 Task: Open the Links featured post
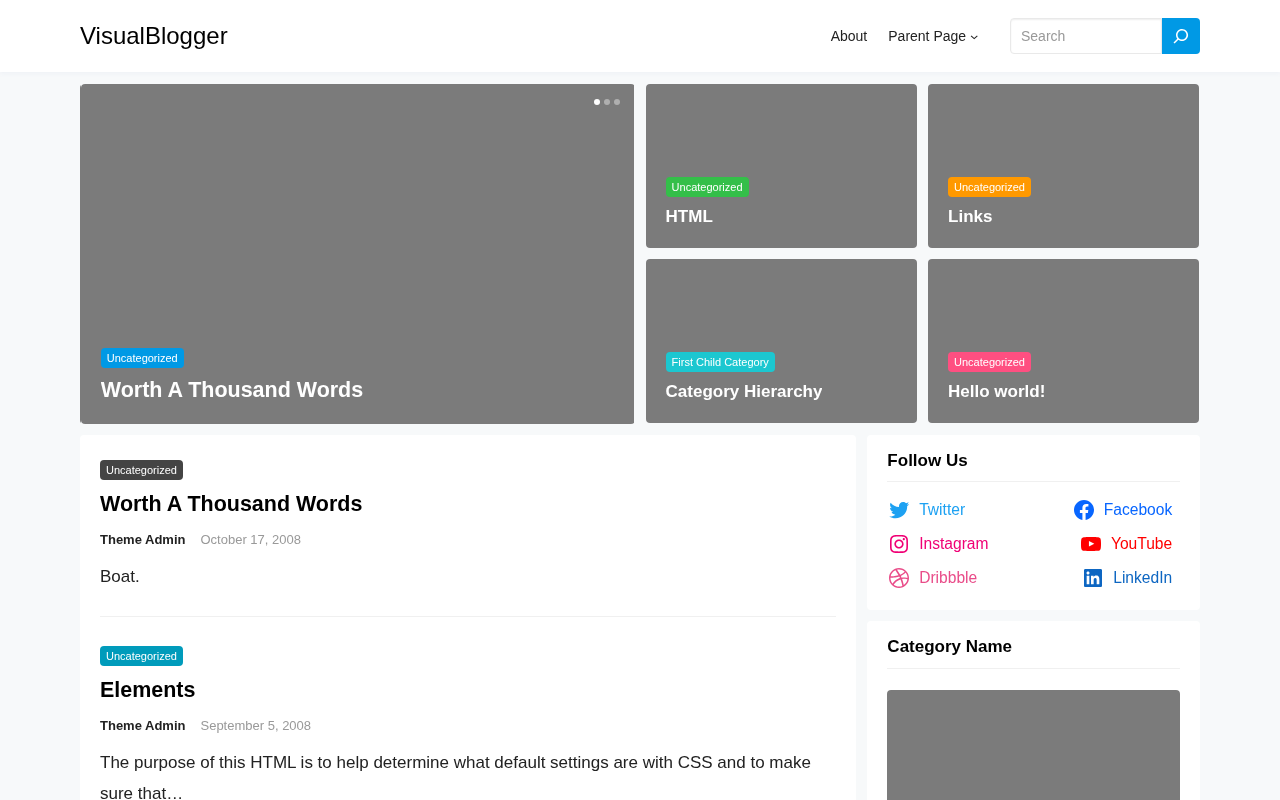tap(970, 217)
